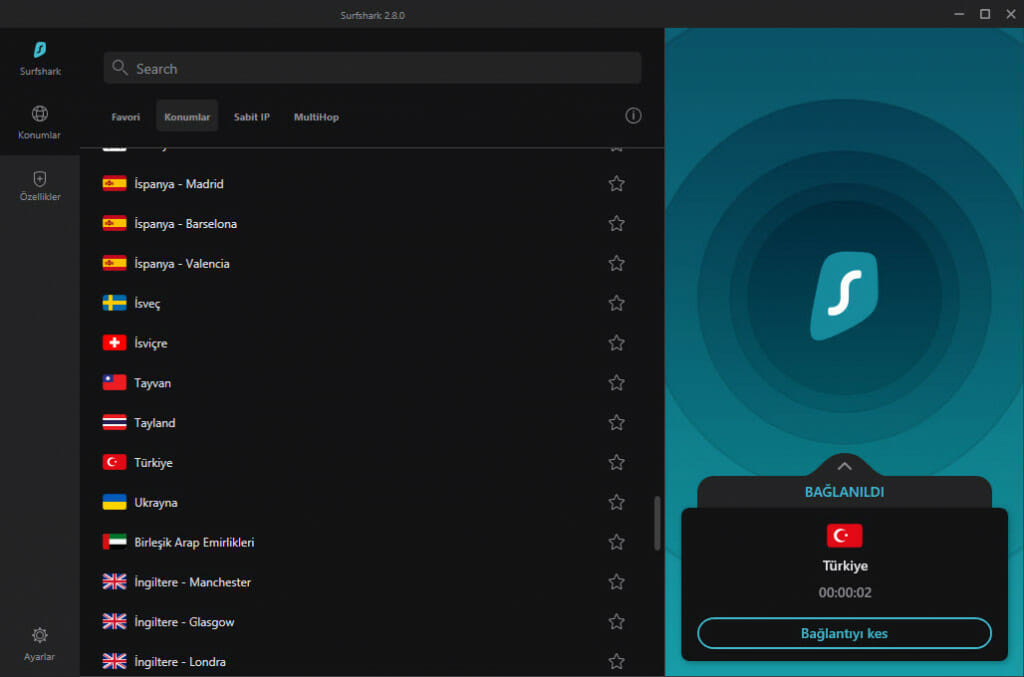The width and height of the screenshot is (1024, 677).
Task: Click the search magnifier icon
Action: 120,68
